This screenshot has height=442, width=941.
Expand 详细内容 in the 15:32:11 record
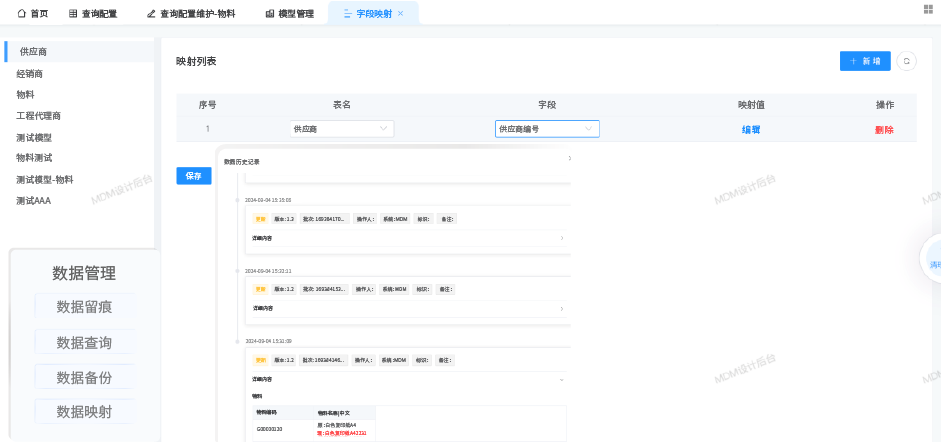coord(561,308)
